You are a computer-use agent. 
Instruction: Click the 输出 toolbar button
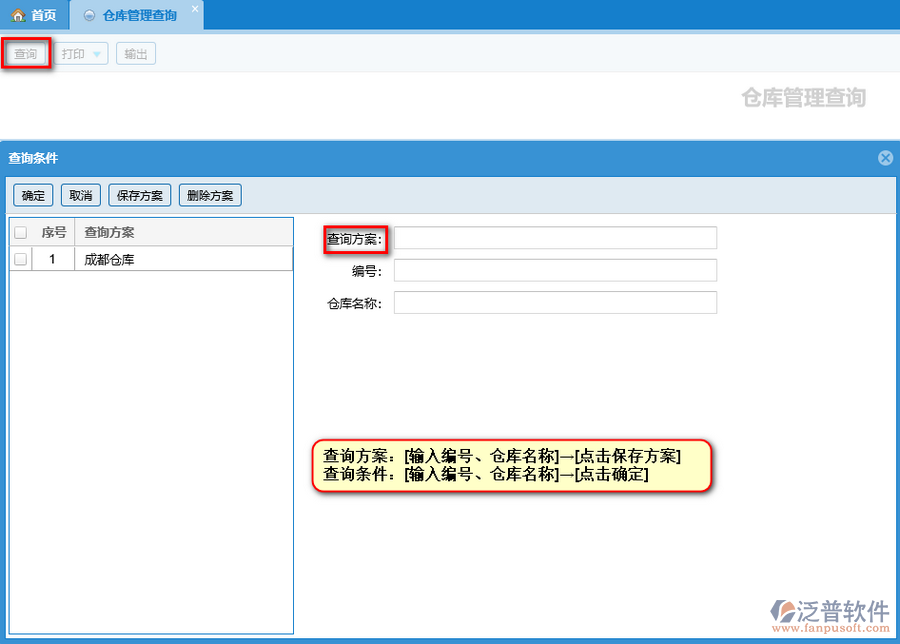point(135,54)
